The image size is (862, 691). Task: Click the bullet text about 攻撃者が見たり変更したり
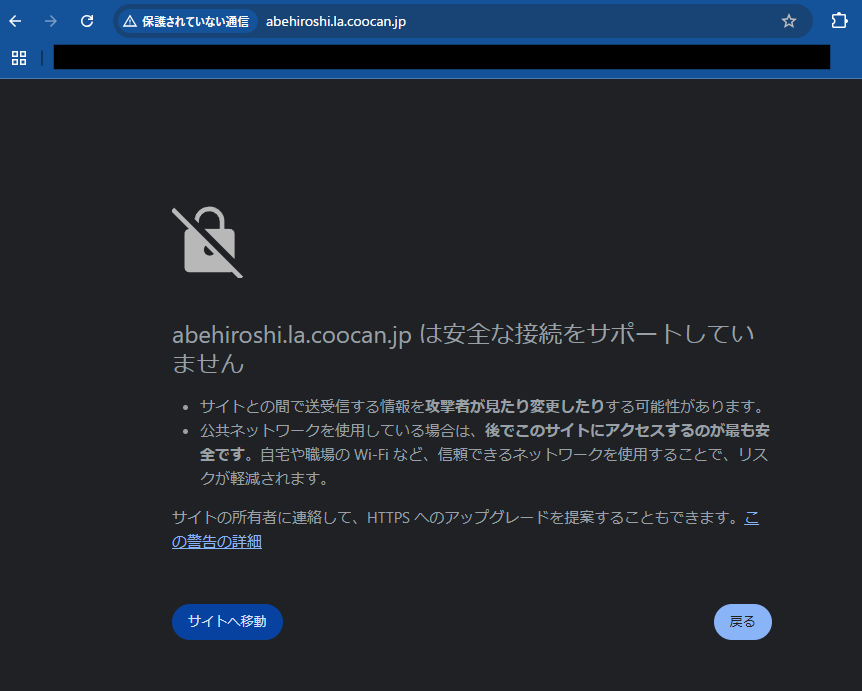click(x=483, y=406)
